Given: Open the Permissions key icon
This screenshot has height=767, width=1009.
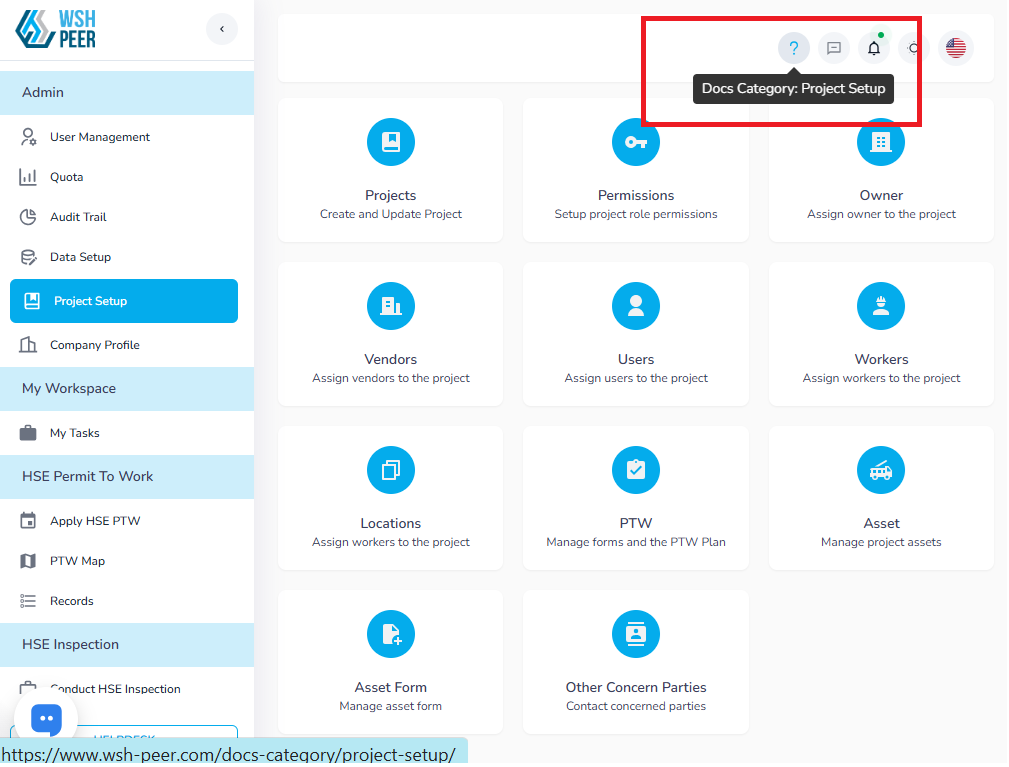Looking at the screenshot, I should [x=636, y=142].
